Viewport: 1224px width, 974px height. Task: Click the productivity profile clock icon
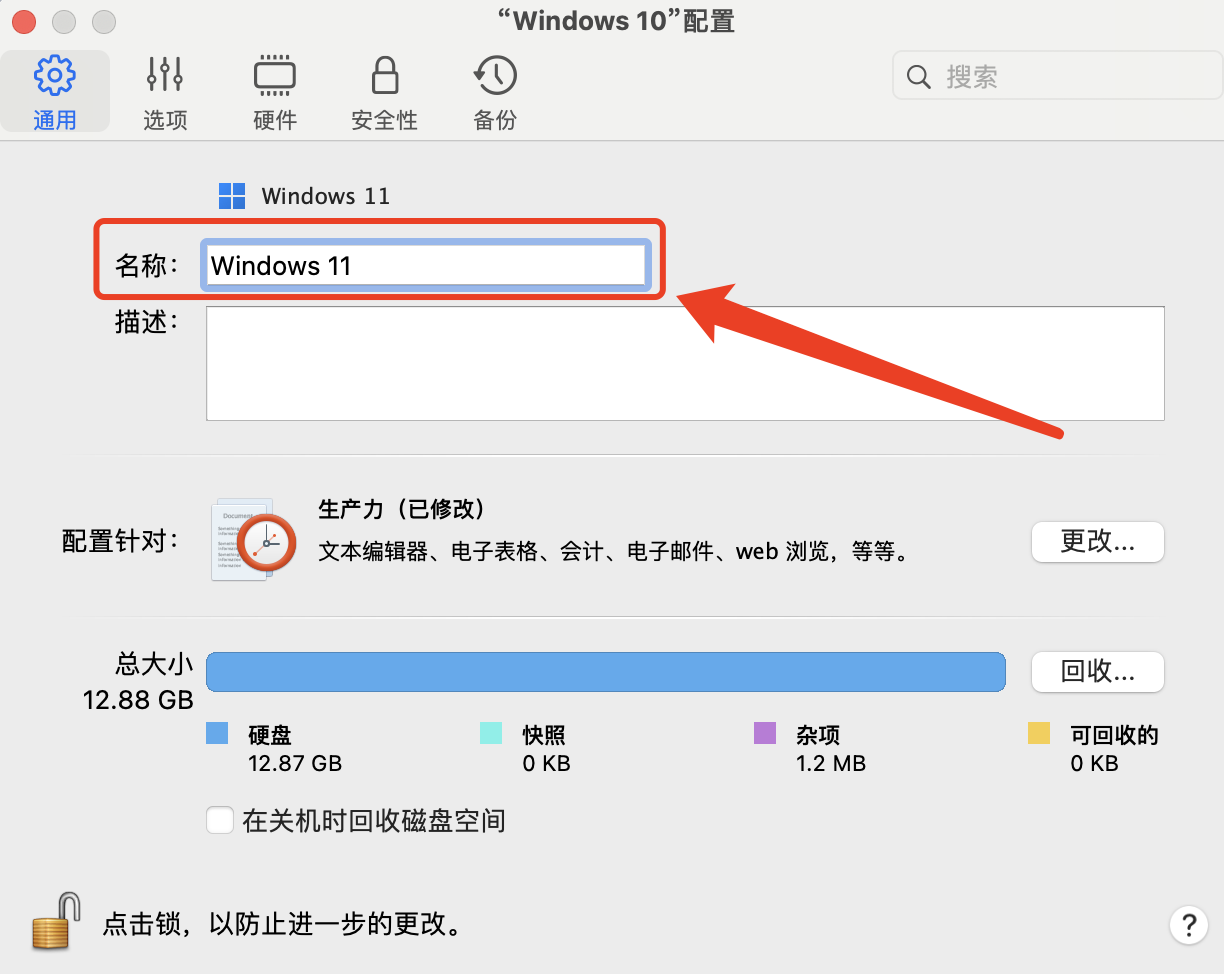(254, 540)
